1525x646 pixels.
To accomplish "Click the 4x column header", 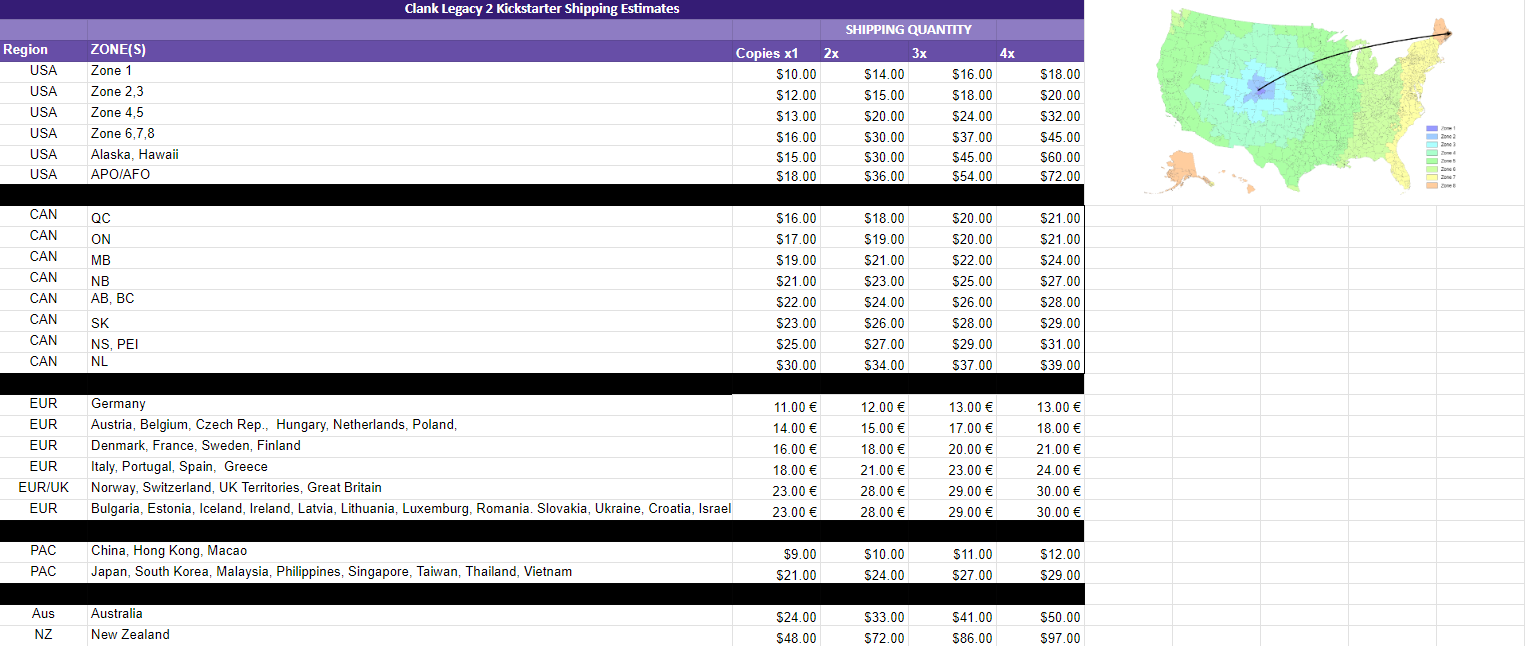I will point(1040,53).
